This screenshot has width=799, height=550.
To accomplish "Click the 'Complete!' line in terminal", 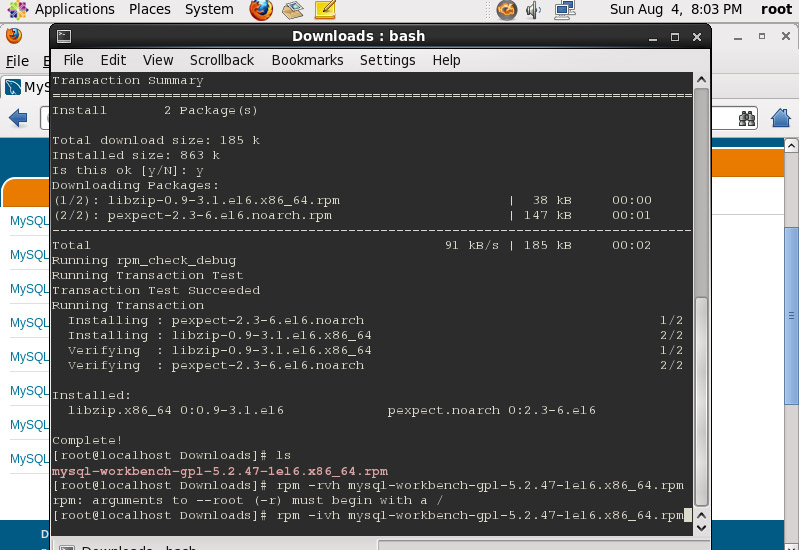I will click(x=87, y=440).
